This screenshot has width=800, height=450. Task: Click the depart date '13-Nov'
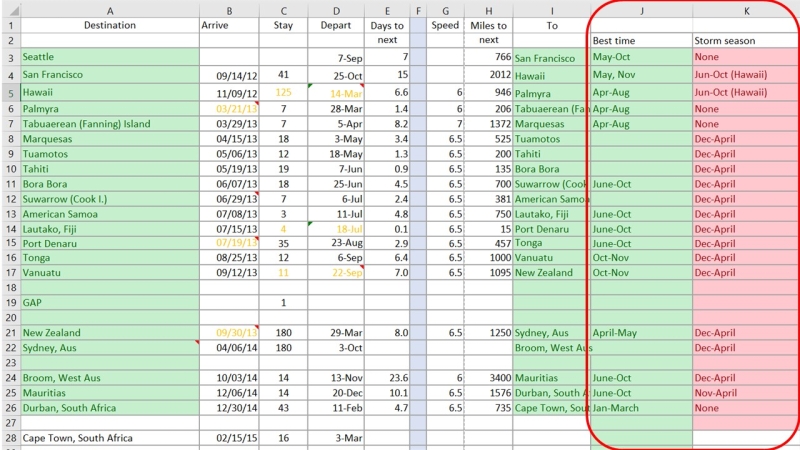[336, 378]
